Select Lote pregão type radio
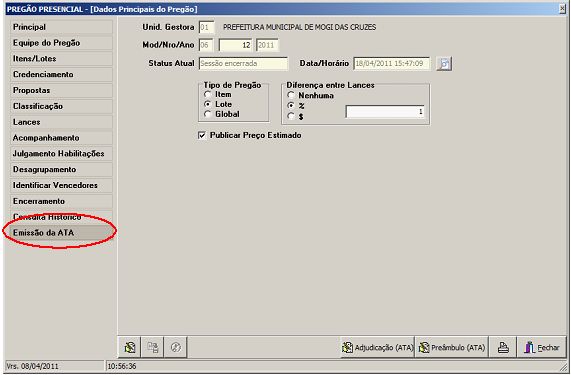Screen dimensions: 571x375 coord(208,104)
